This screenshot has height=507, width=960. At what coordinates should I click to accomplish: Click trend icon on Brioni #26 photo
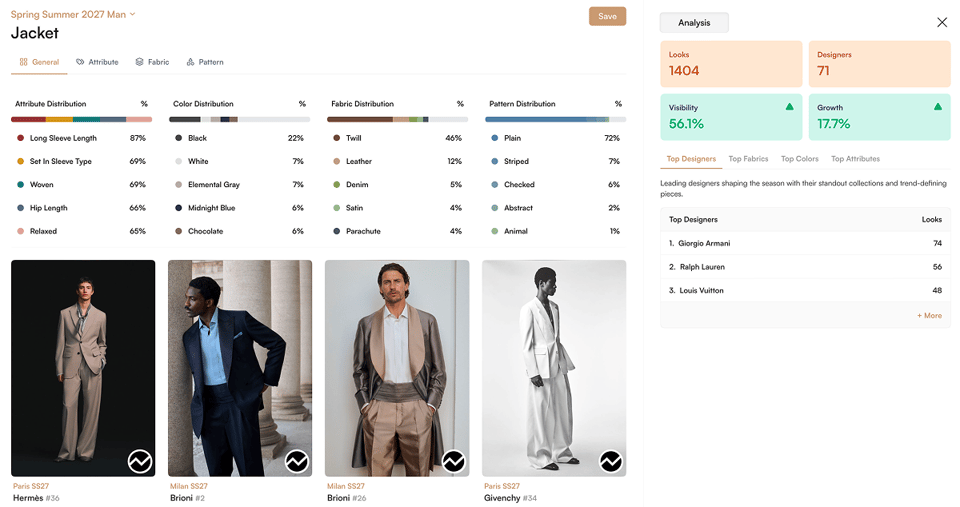click(x=454, y=461)
